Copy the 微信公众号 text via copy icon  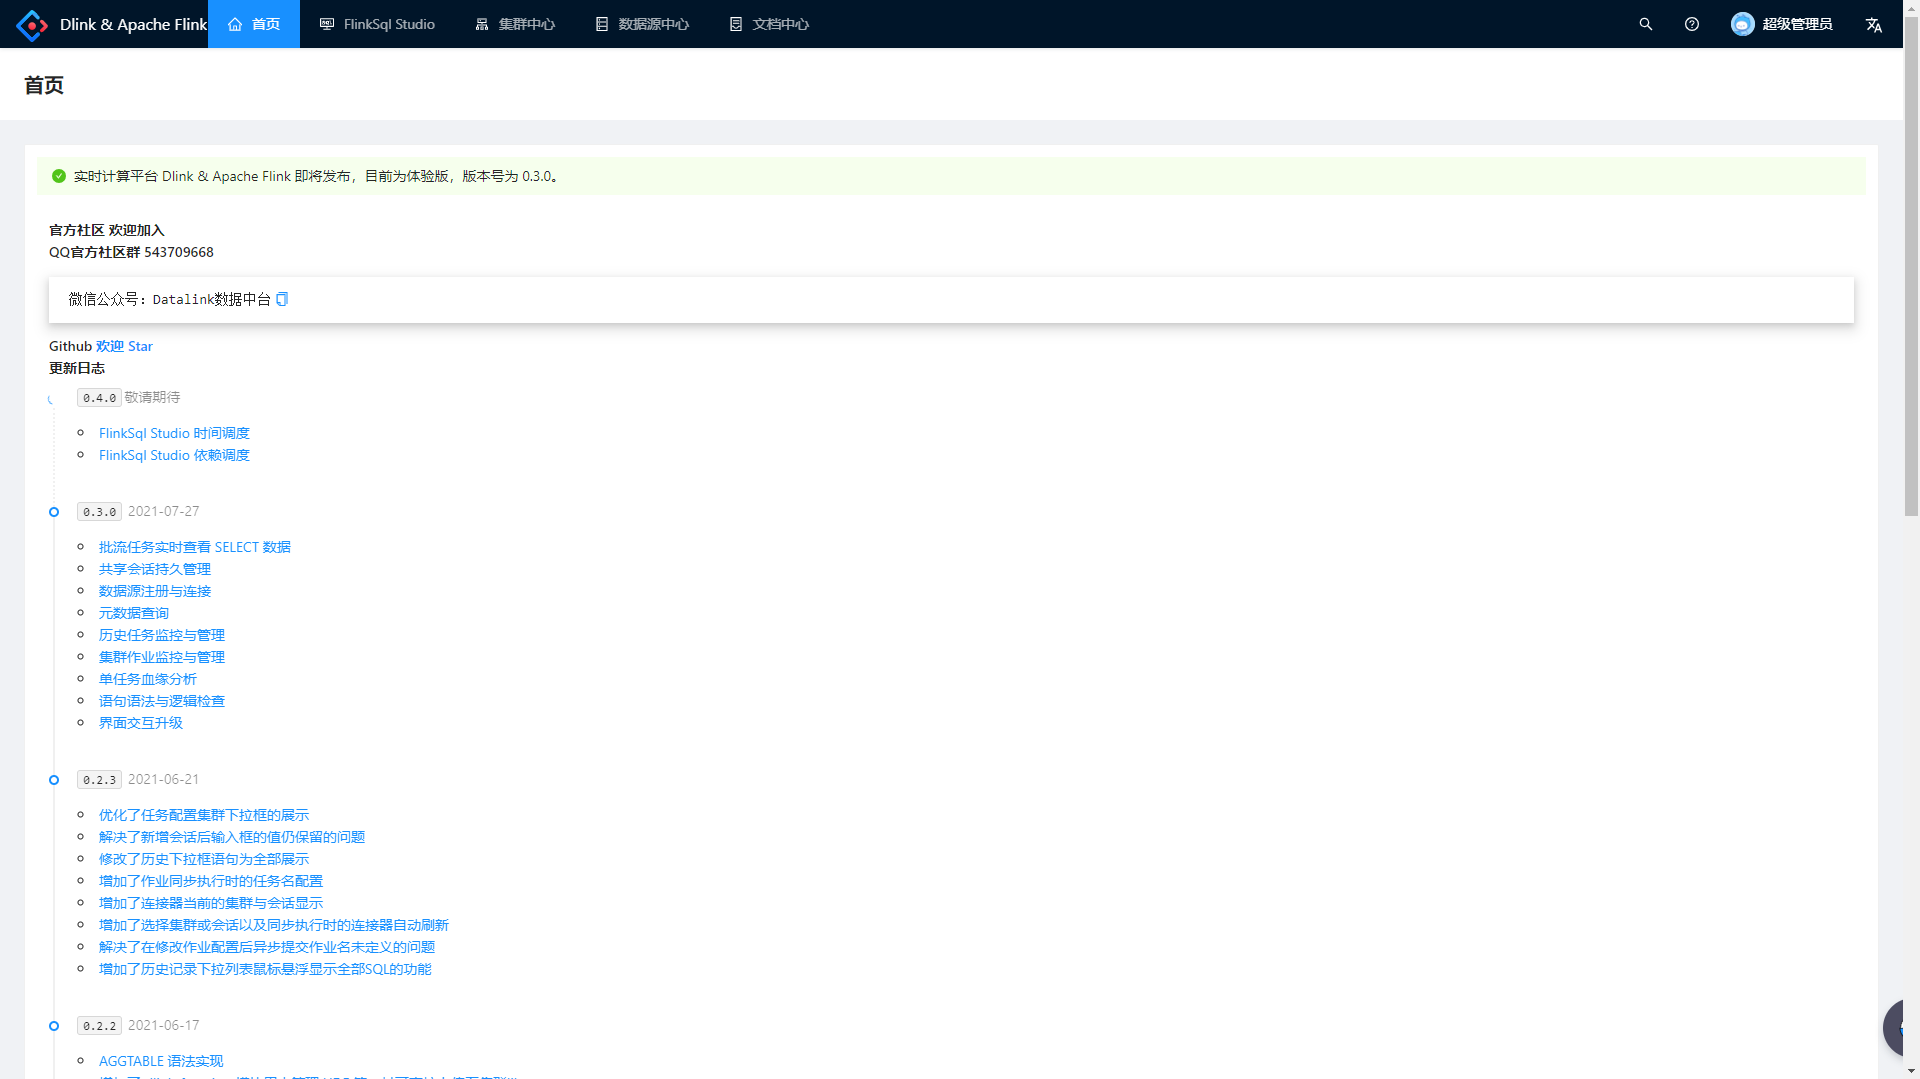click(x=282, y=299)
